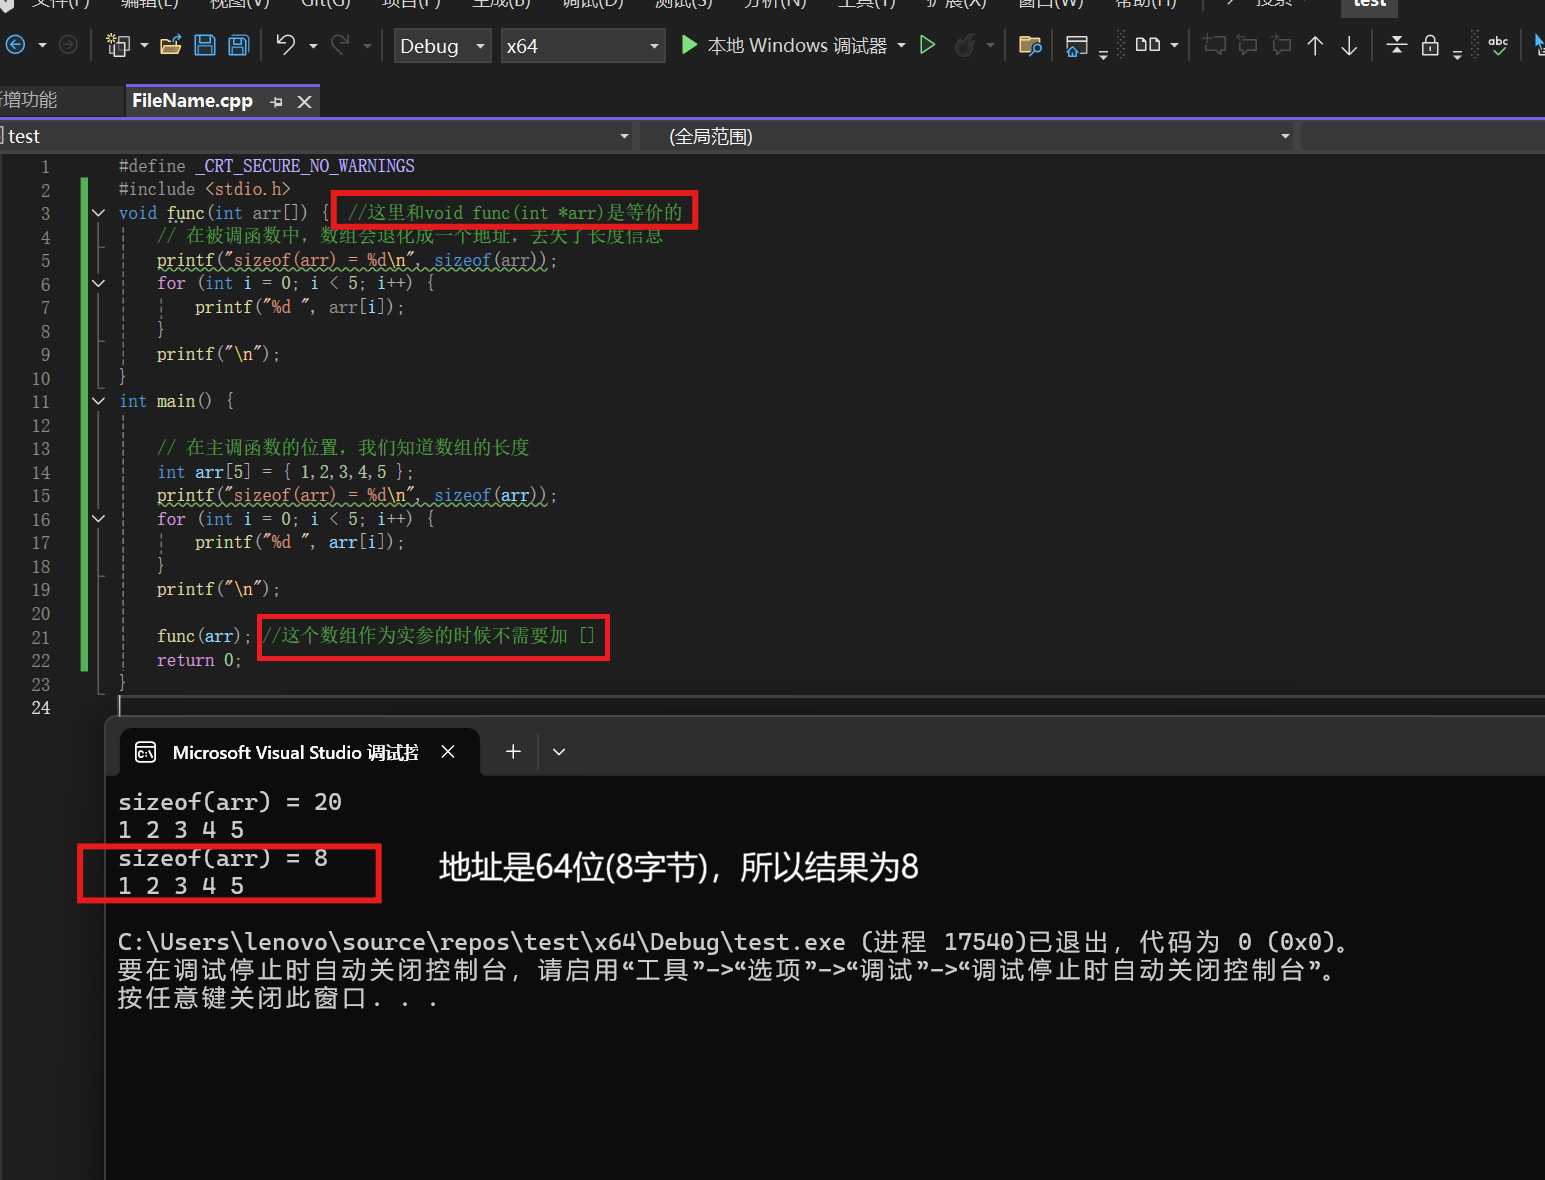Open the Find in Files icon

pyautogui.click(x=1030, y=45)
